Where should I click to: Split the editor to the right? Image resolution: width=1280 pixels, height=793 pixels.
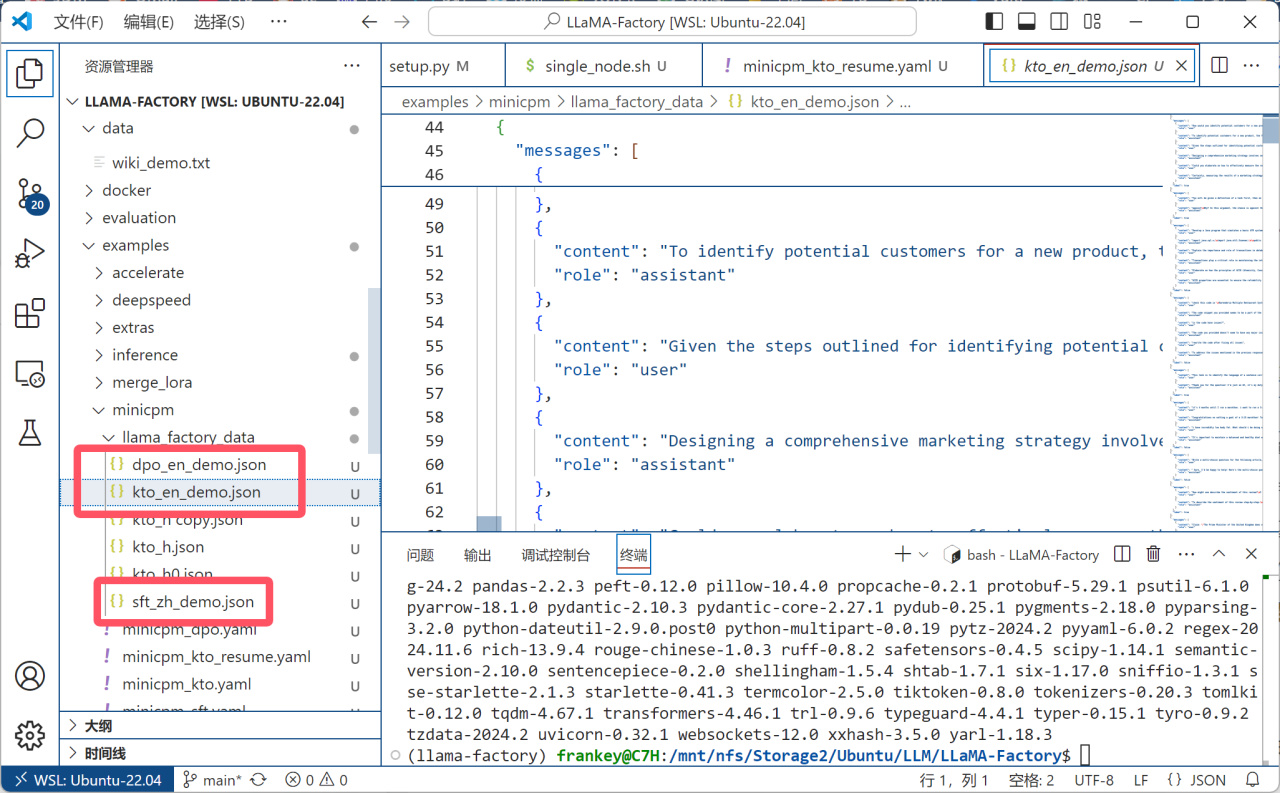(x=1219, y=65)
